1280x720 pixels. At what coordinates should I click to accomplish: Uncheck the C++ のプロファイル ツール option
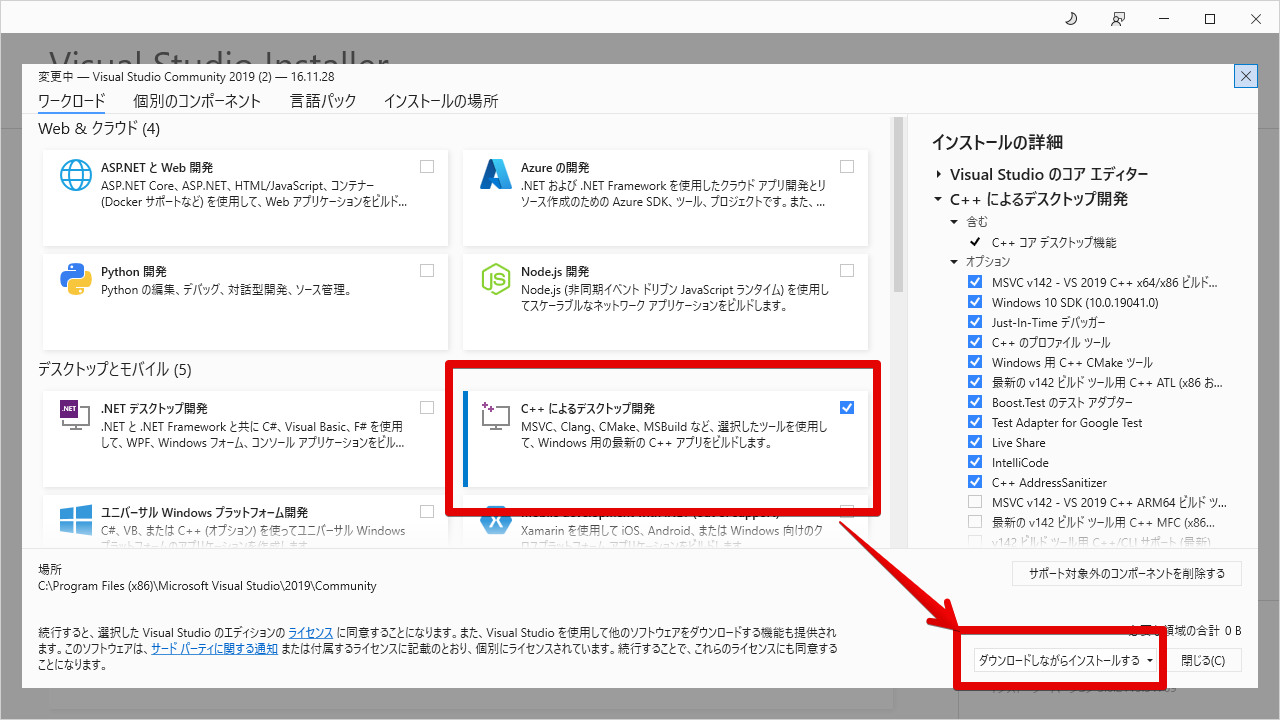[975, 342]
